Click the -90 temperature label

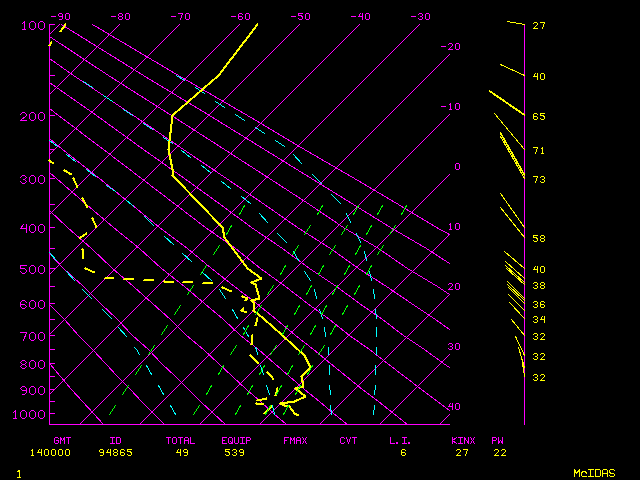pyautogui.click(x=61, y=17)
